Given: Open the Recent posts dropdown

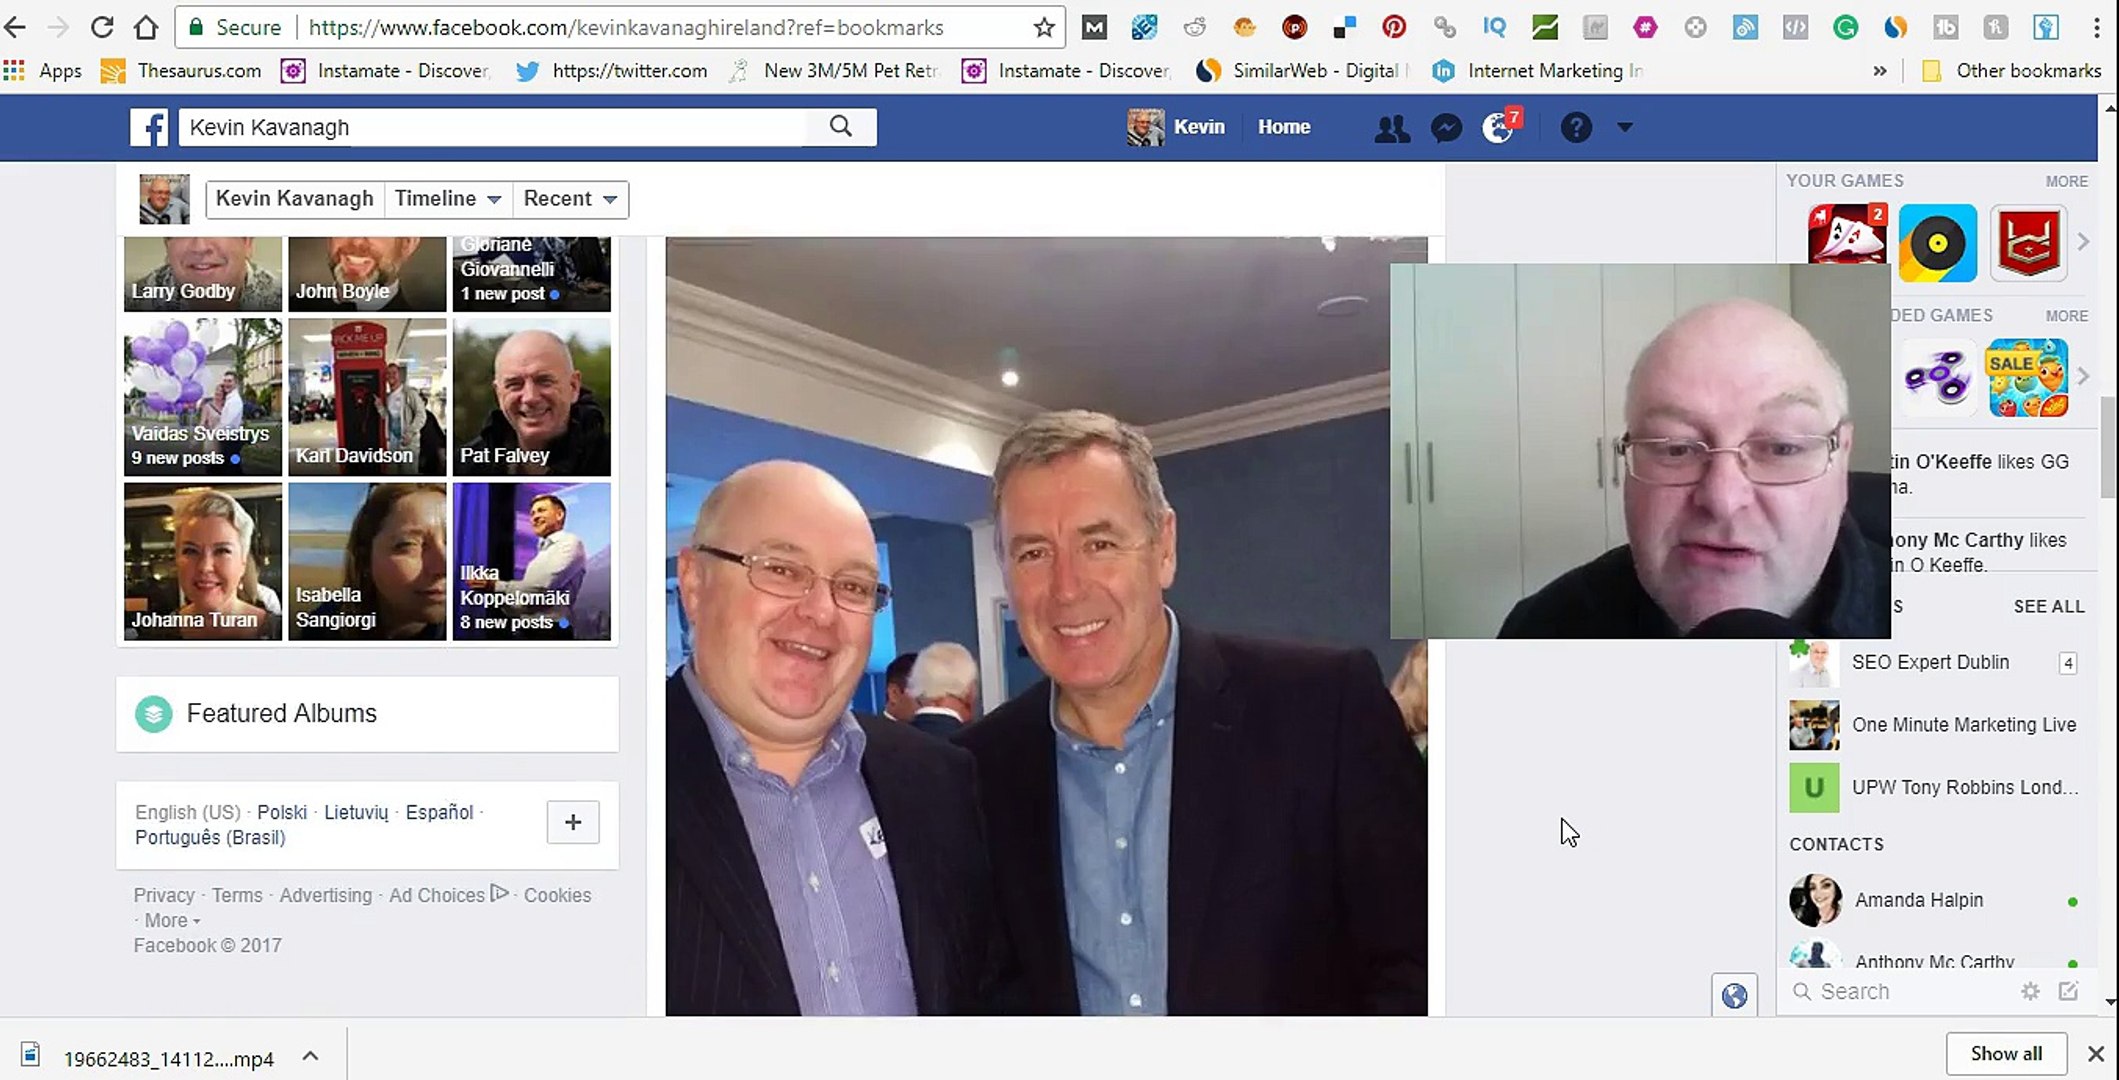Looking at the screenshot, I should [569, 199].
